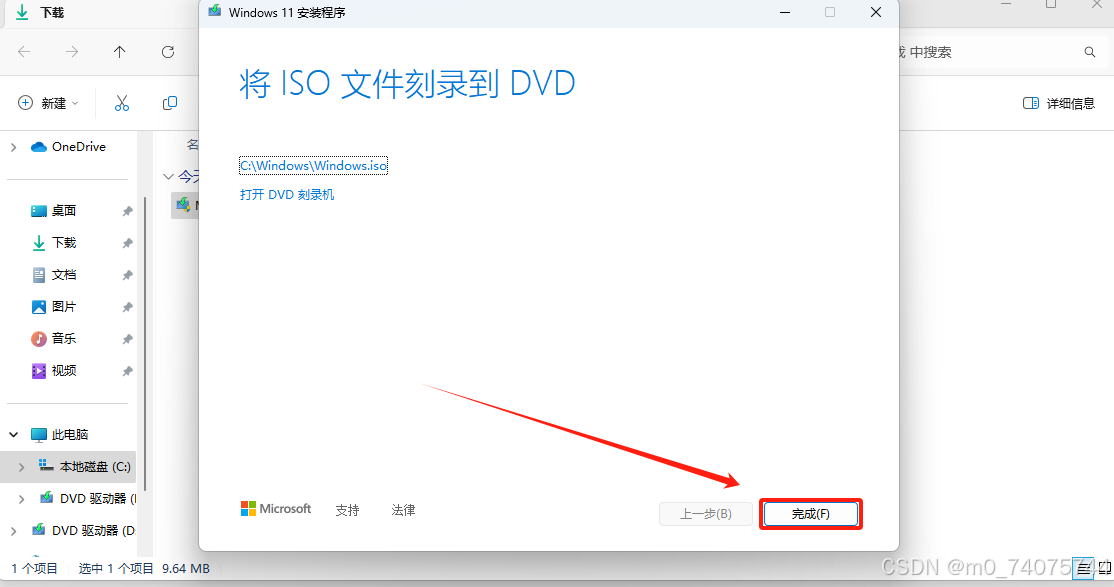The image size is (1114, 587).
Task: Select the DVD 驱动器 (D entry
Action: 83,530
